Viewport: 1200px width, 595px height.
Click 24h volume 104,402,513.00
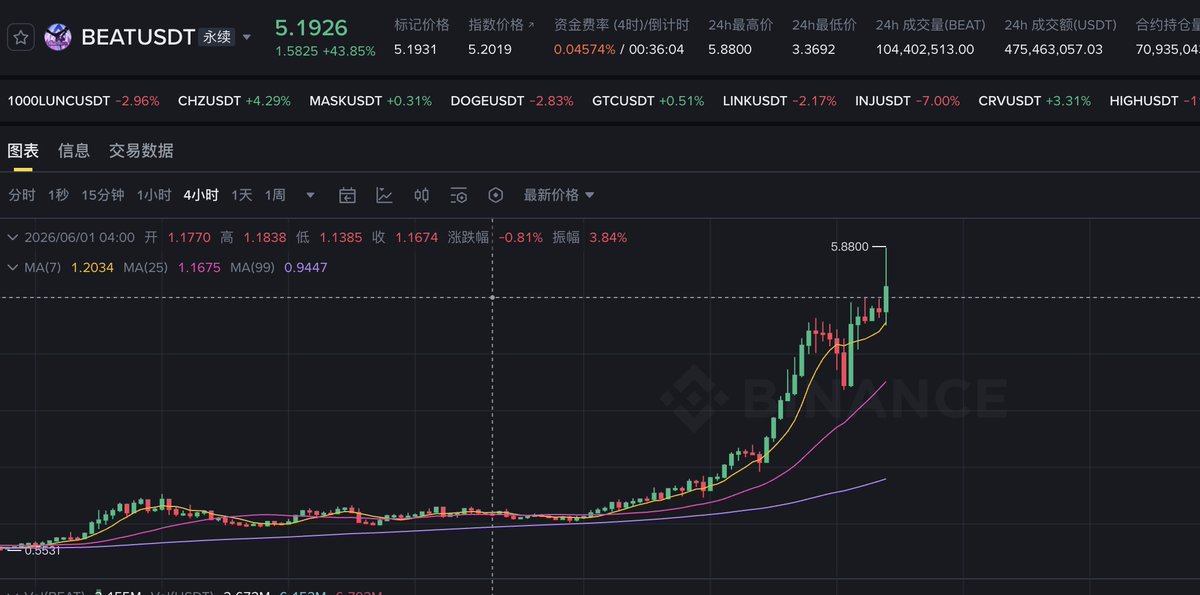(x=925, y=48)
